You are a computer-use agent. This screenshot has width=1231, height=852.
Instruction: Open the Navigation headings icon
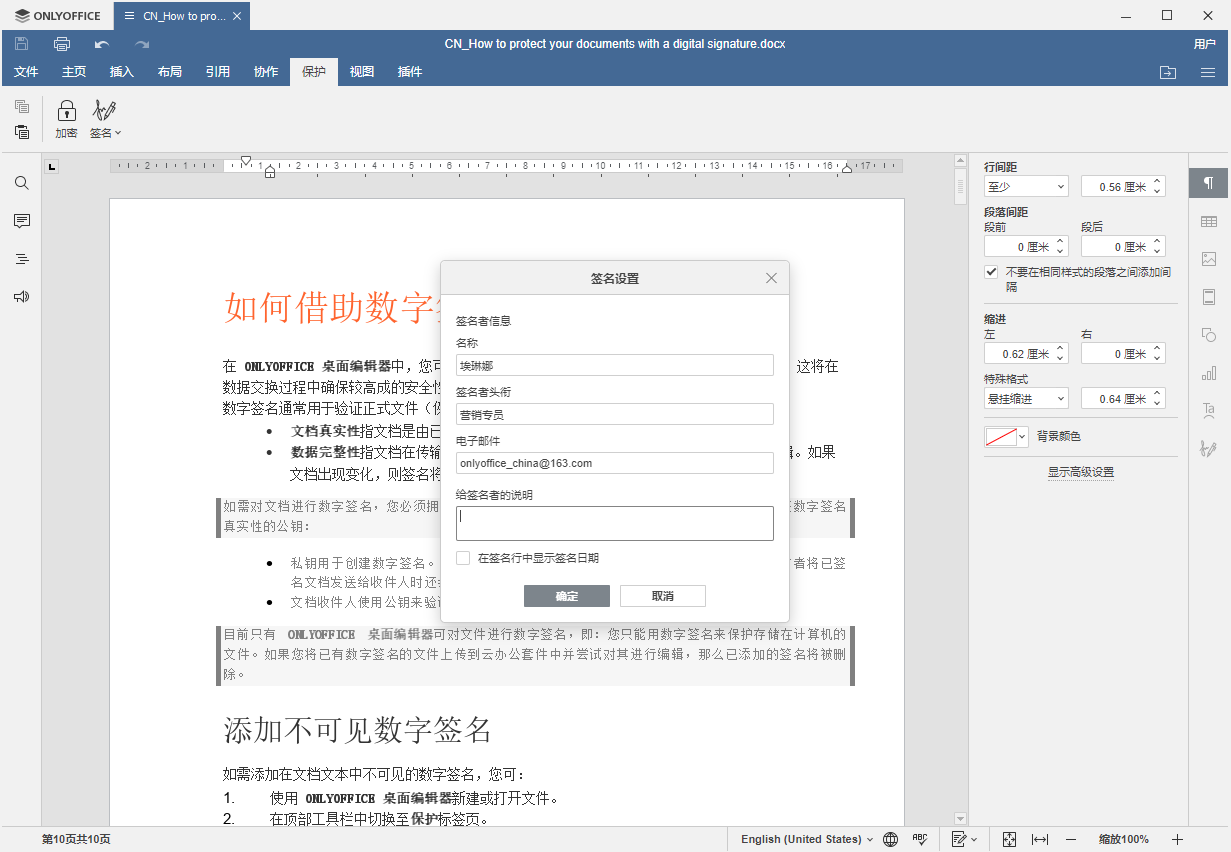[x=22, y=259]
